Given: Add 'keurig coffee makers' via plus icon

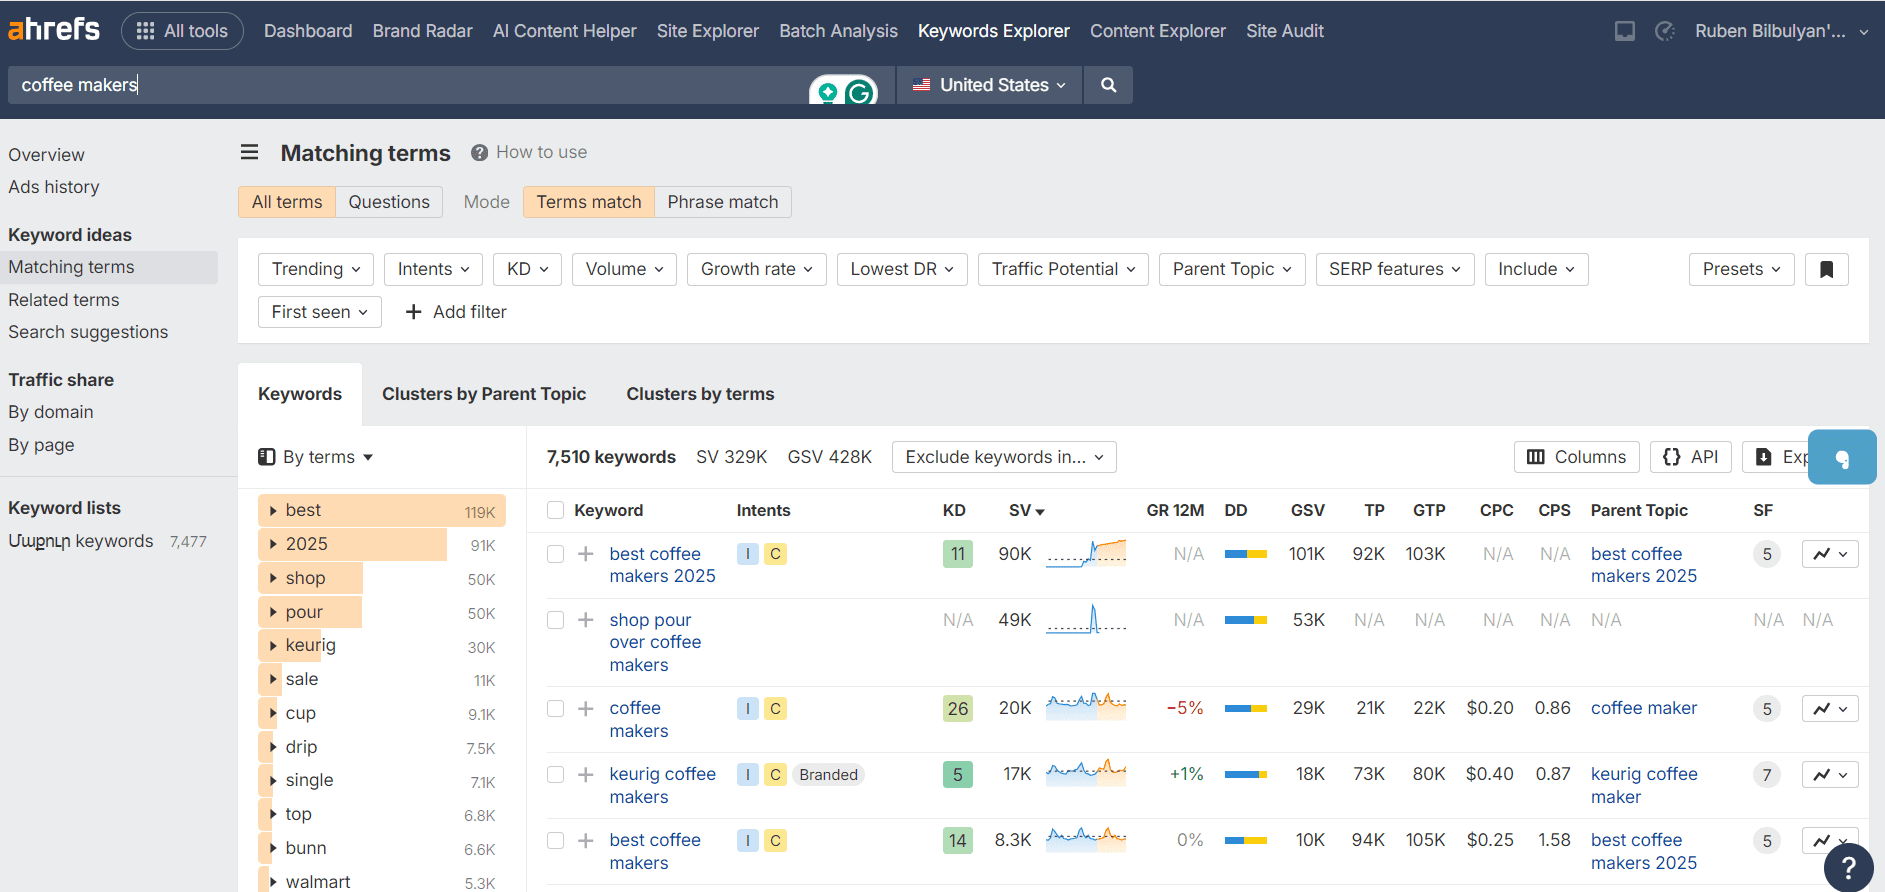Looking at the screenshot, I should (x=586, y=774).
